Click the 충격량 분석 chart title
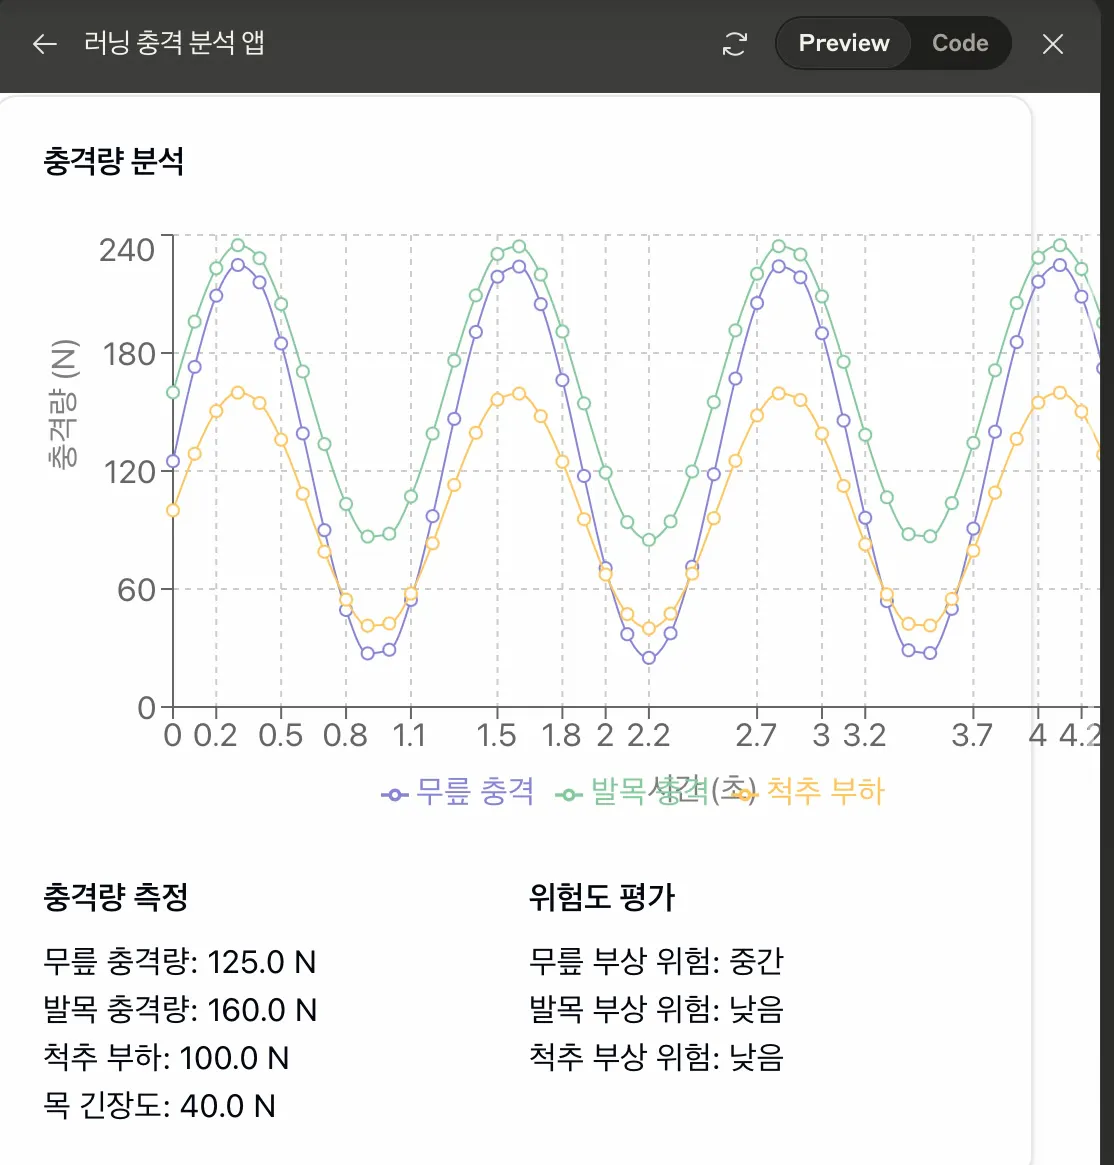Screen dimensions: 1114x1165 pos(113,160)
